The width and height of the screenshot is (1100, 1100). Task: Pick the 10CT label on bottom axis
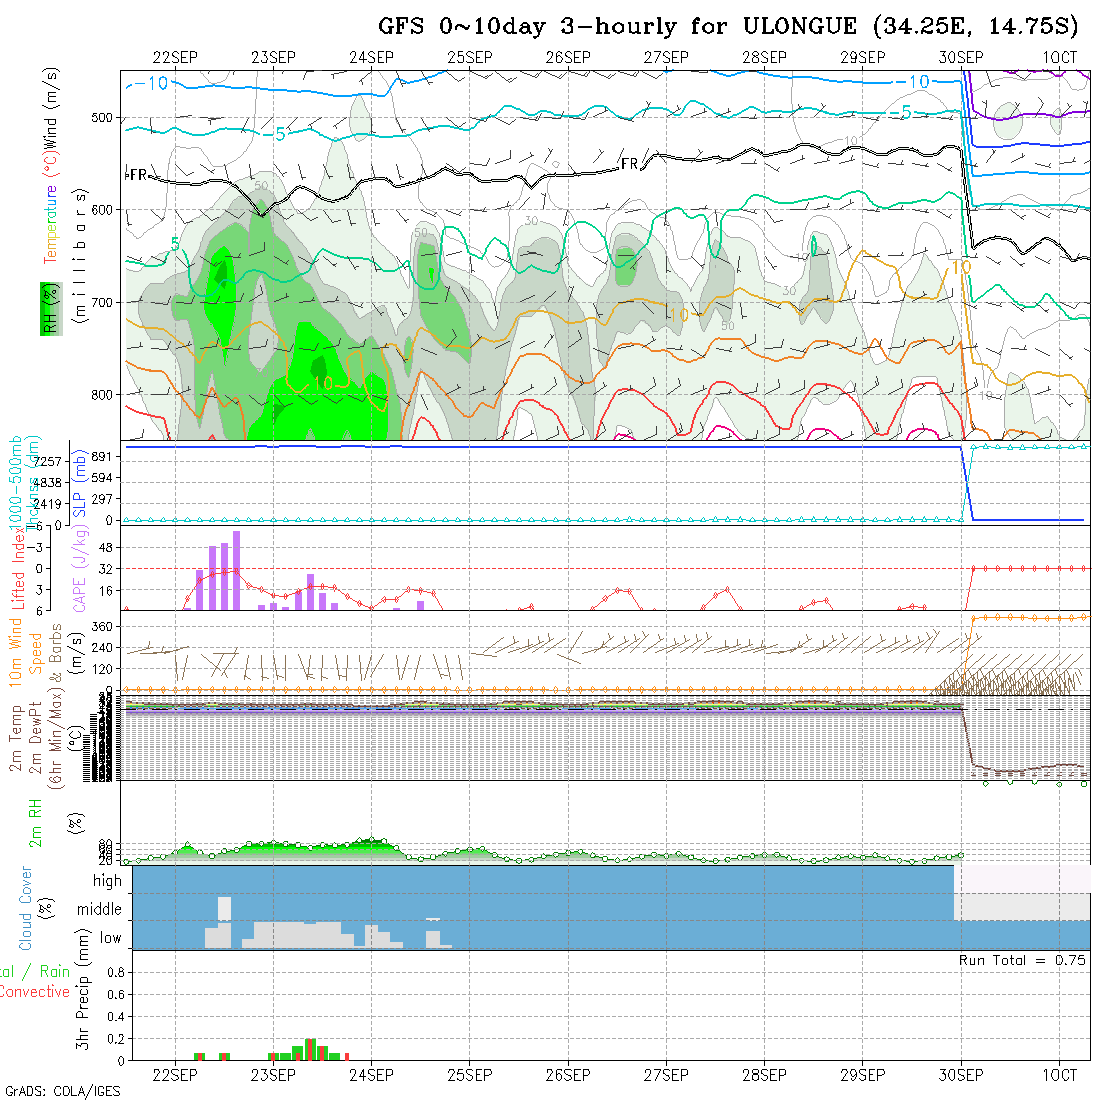tap(1059, 1075)
